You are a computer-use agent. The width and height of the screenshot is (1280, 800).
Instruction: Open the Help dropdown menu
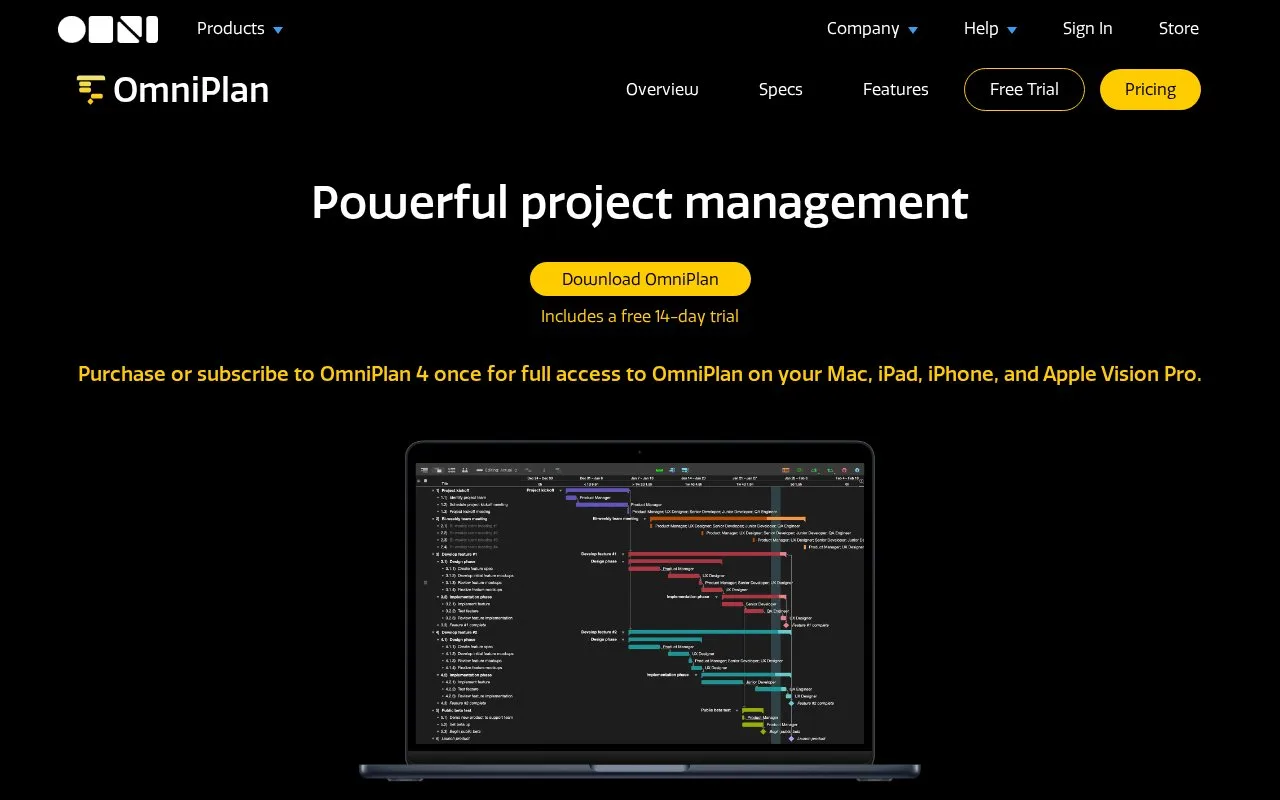click(990, 29)
